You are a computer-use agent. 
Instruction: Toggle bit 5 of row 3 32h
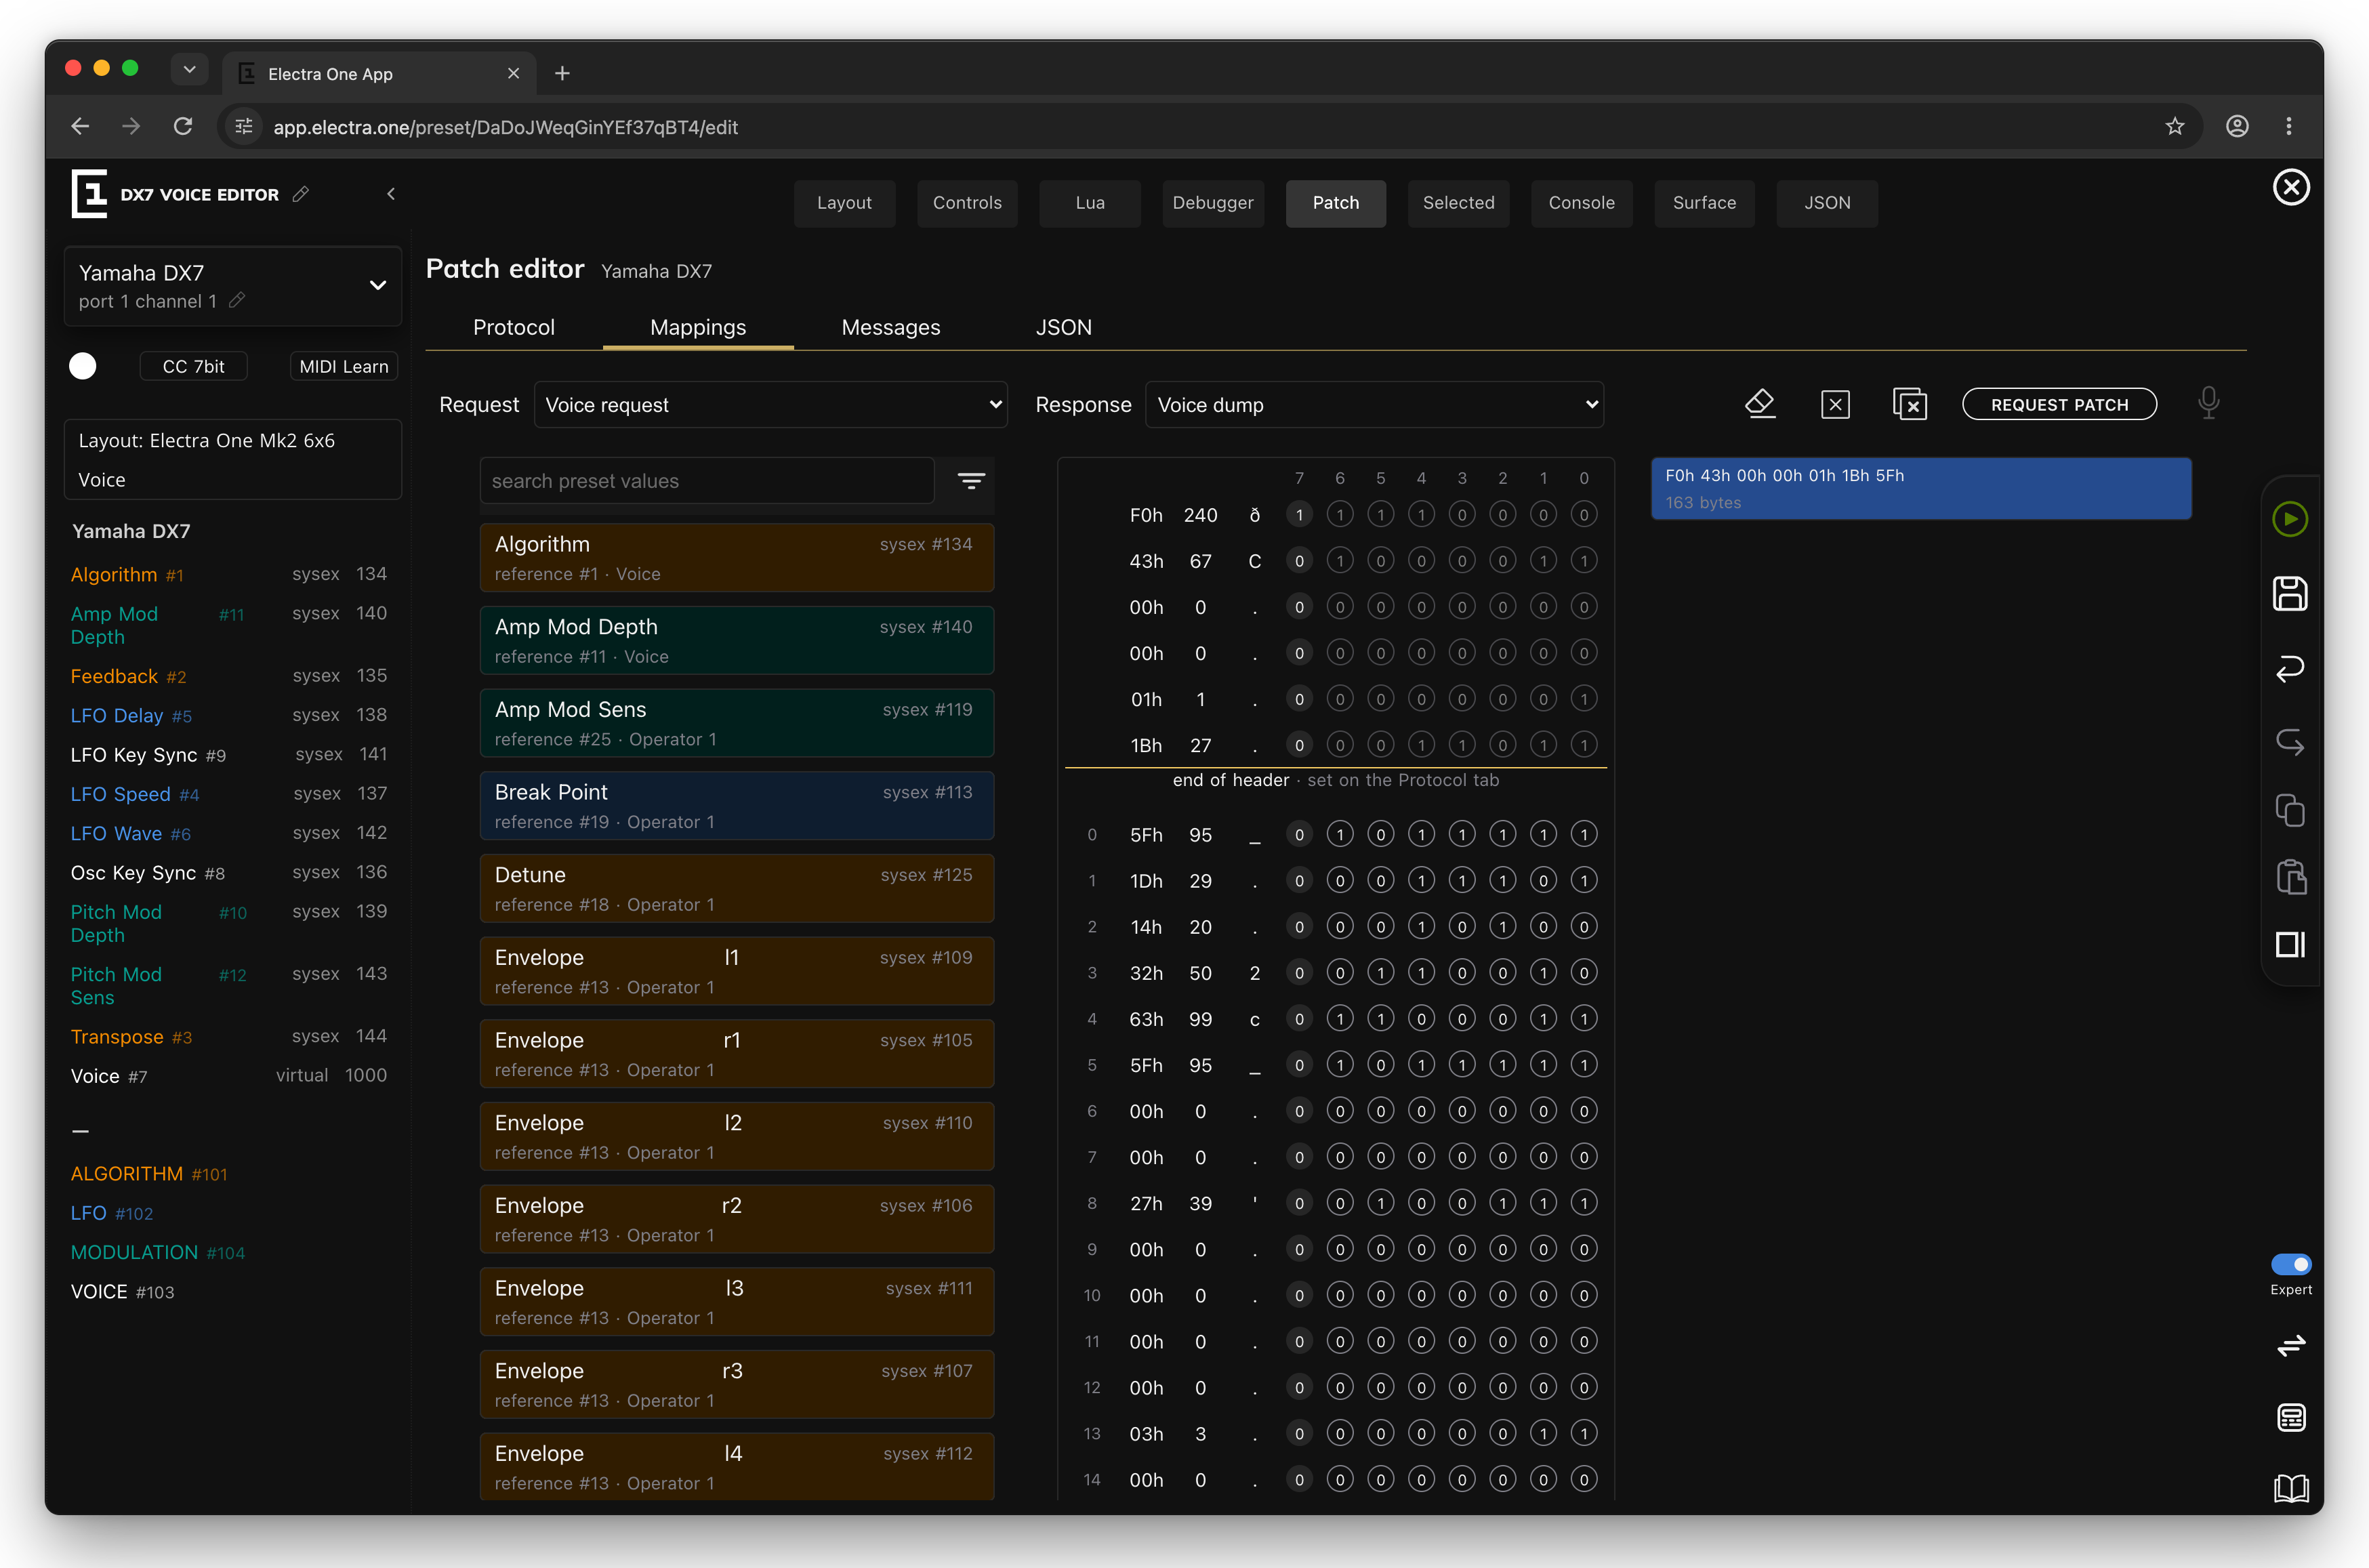pos(1380,972)
